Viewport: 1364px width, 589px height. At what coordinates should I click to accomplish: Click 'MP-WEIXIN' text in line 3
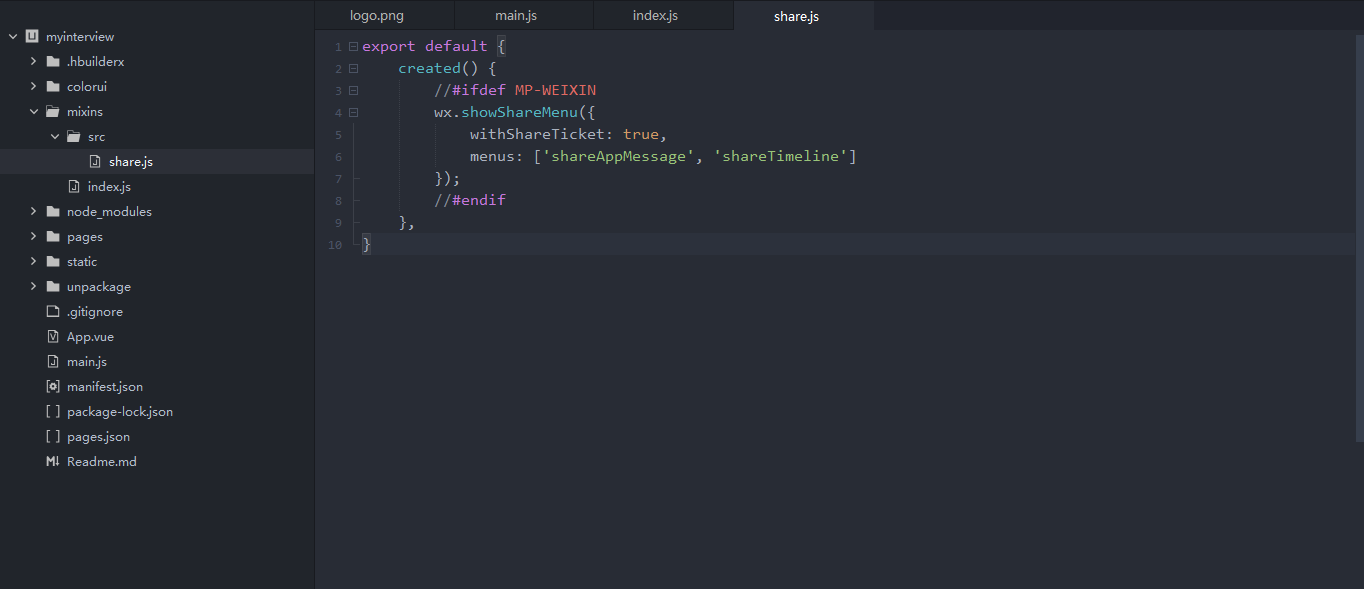point(555,90)
